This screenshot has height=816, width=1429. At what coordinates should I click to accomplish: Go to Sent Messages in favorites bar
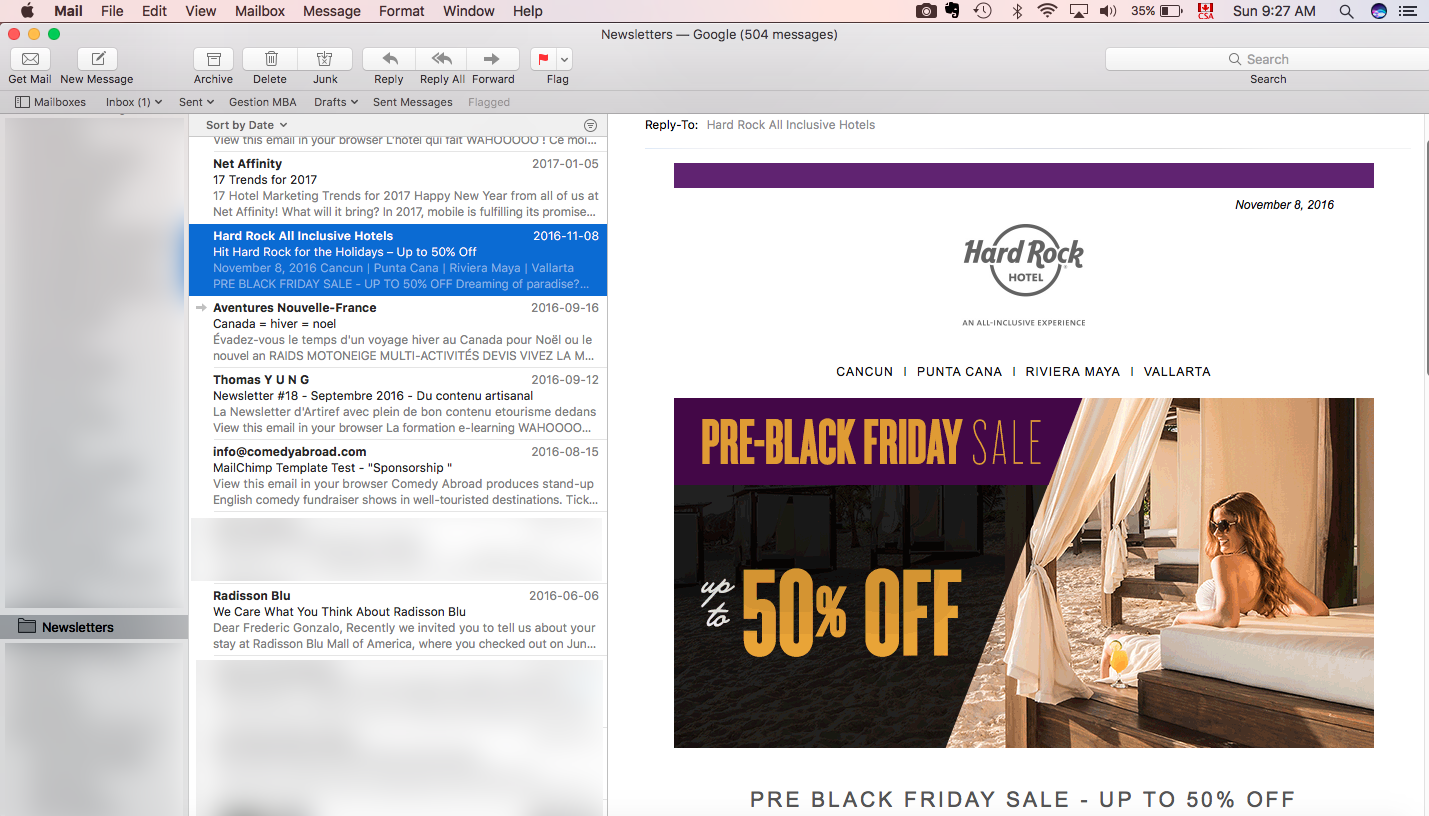pos(412,102)
